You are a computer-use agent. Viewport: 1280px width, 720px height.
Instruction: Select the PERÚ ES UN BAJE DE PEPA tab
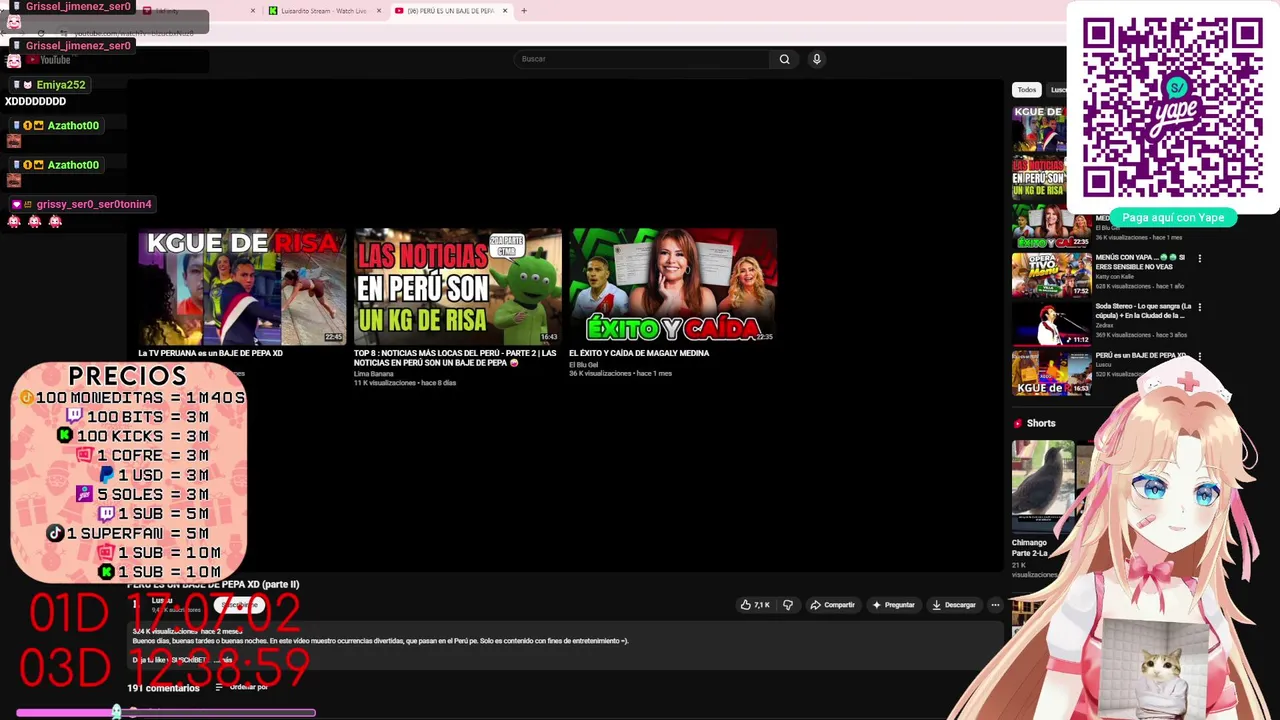451,11
